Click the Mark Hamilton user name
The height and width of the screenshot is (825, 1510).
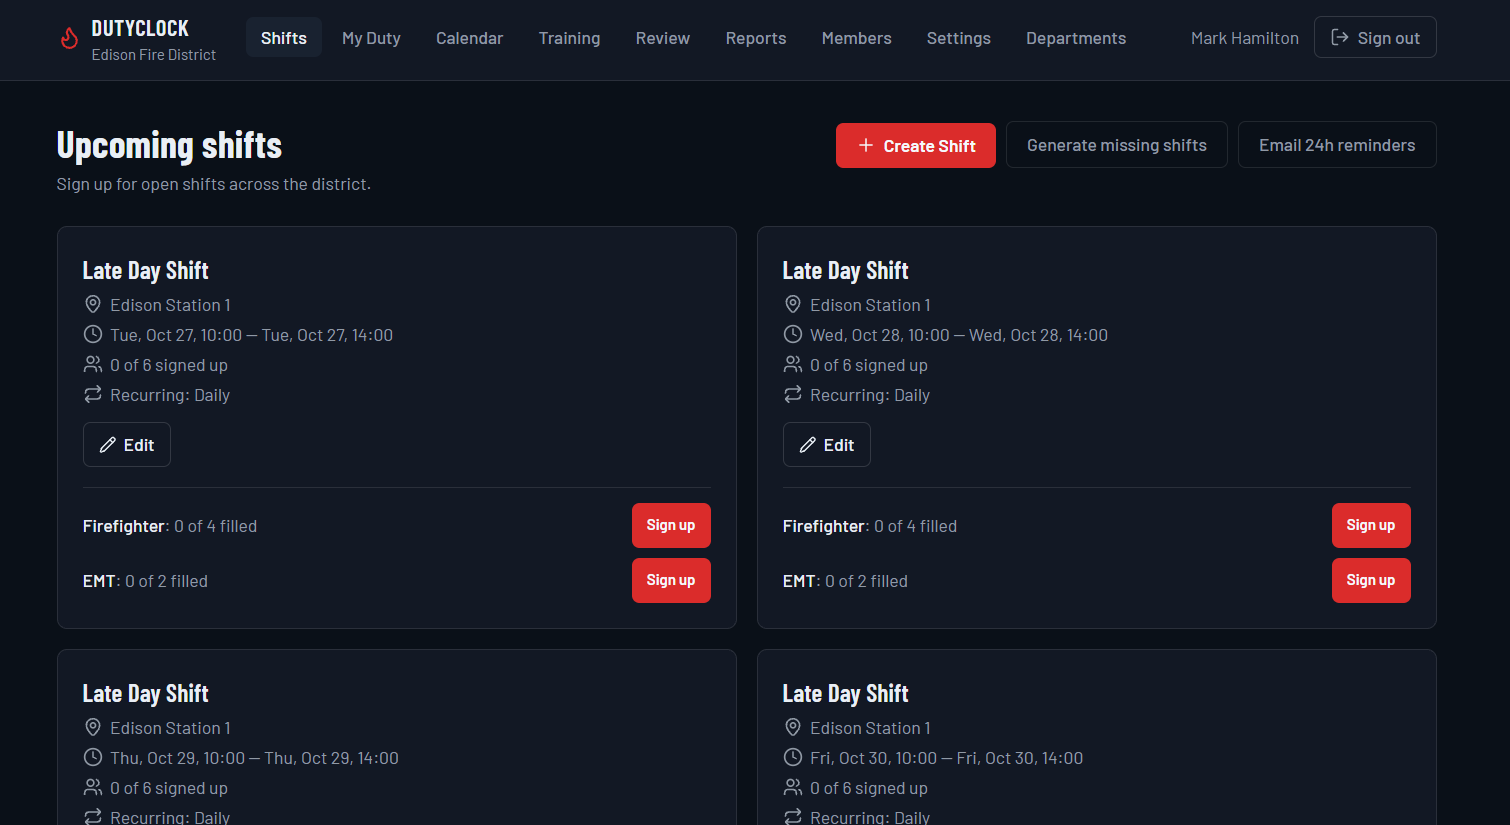click(1245, 38)
